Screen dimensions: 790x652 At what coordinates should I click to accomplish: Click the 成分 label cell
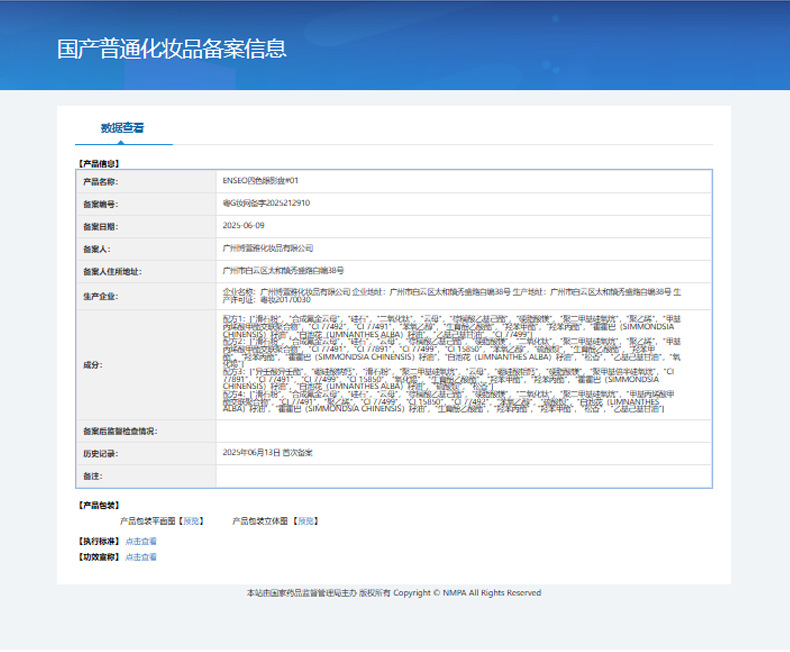point(146,365)
